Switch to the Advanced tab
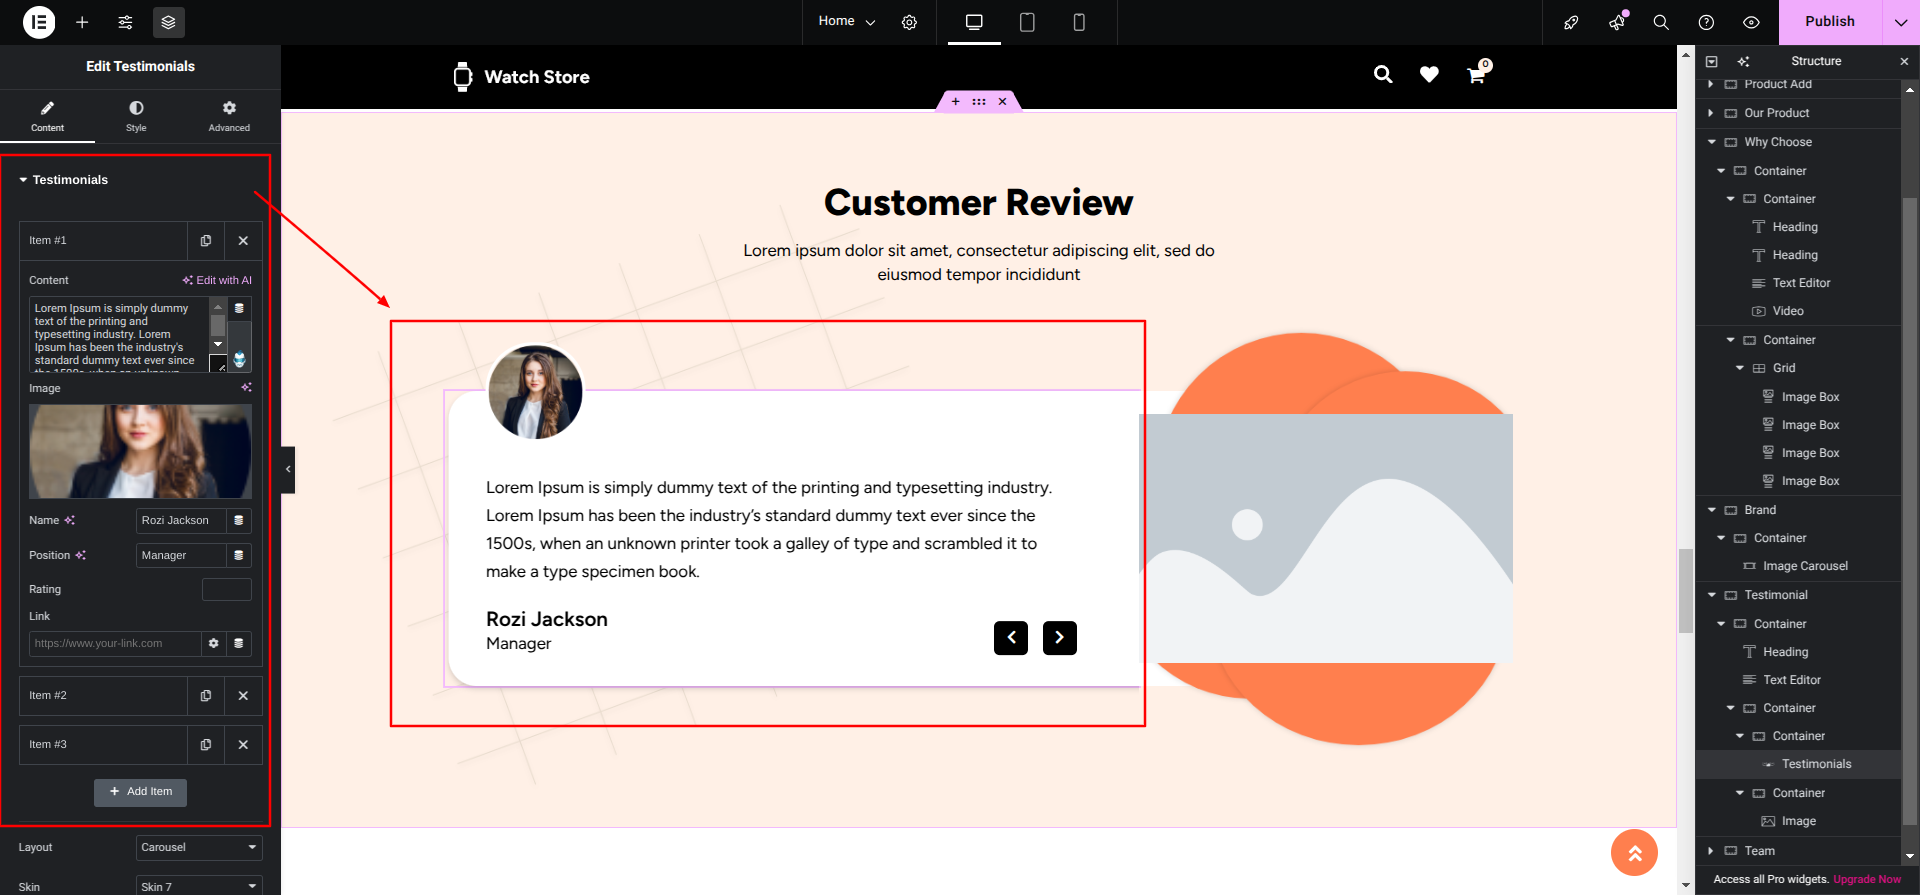1920x895 pixels. [x=229, y=116]
